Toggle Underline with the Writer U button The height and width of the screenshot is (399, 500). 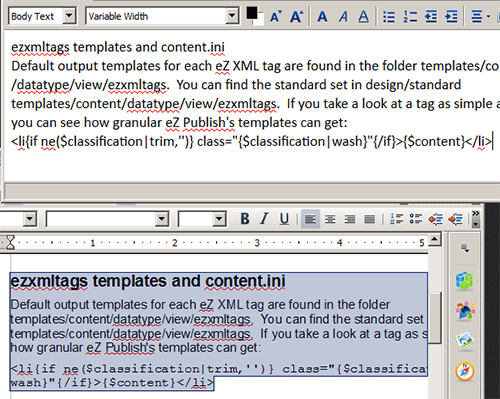pos(284,219)
